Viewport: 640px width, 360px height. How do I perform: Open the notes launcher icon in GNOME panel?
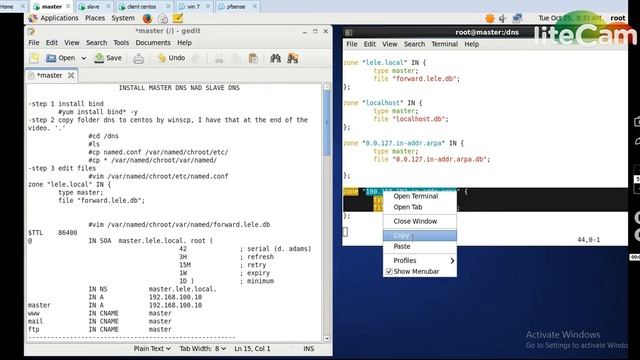(178, 18)
